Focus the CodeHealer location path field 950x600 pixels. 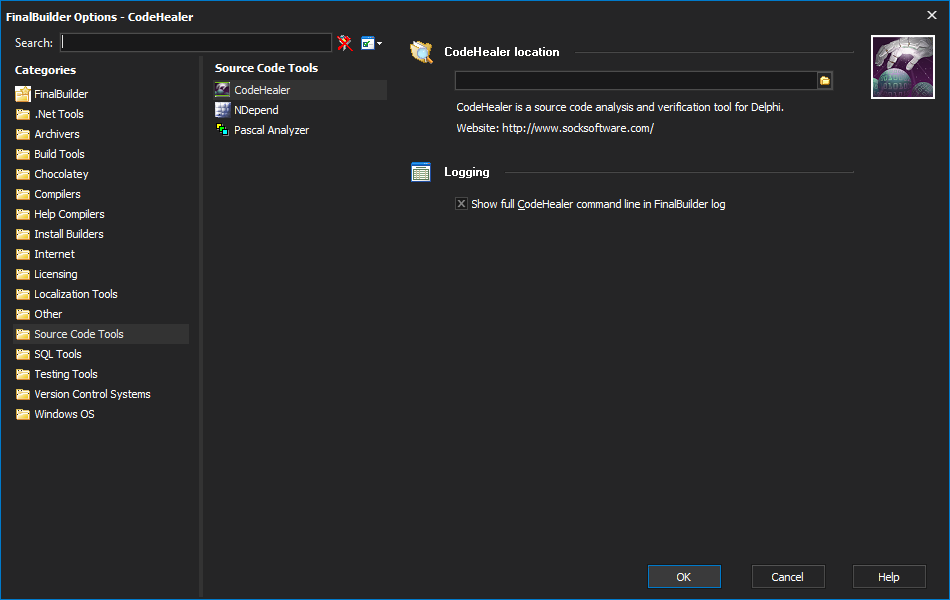click(636, 81)
